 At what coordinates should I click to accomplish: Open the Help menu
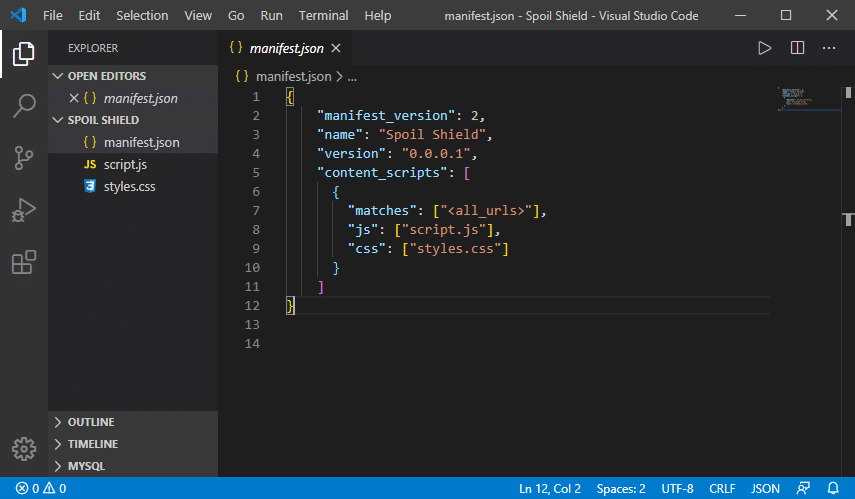[x=377, y=15]
